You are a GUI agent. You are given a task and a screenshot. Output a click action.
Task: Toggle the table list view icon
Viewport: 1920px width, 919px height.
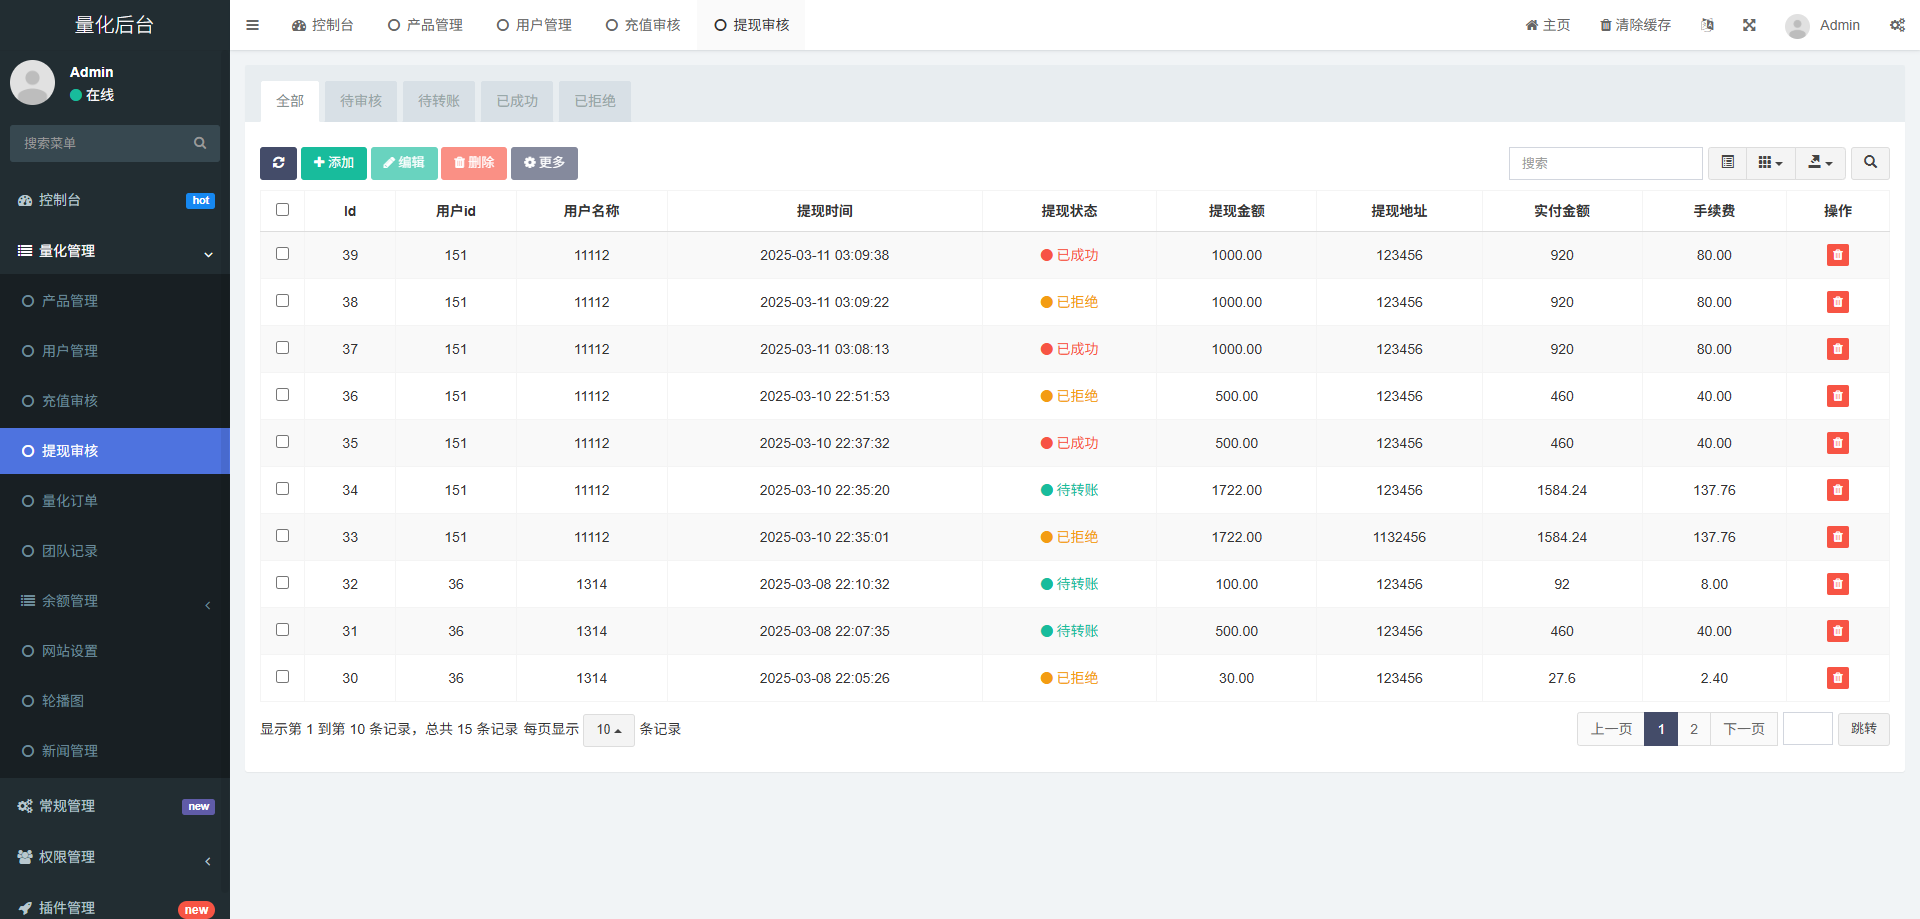click(1727, 163)
